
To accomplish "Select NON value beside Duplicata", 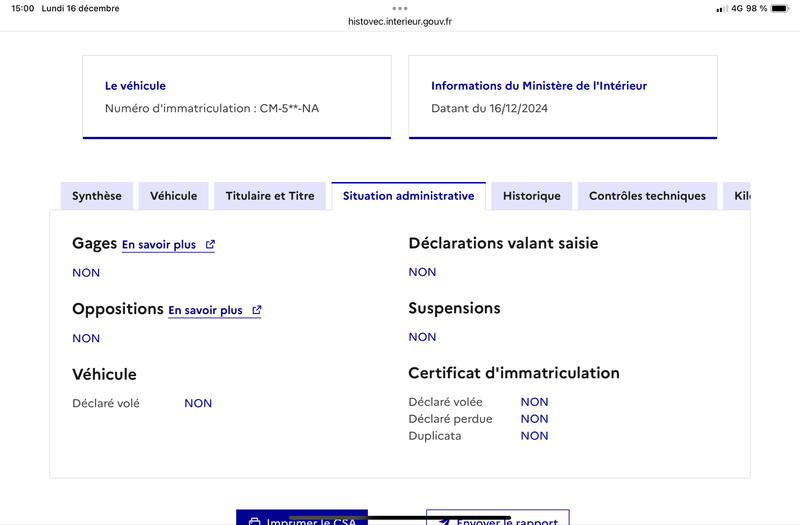I will (x=534, y=436).
